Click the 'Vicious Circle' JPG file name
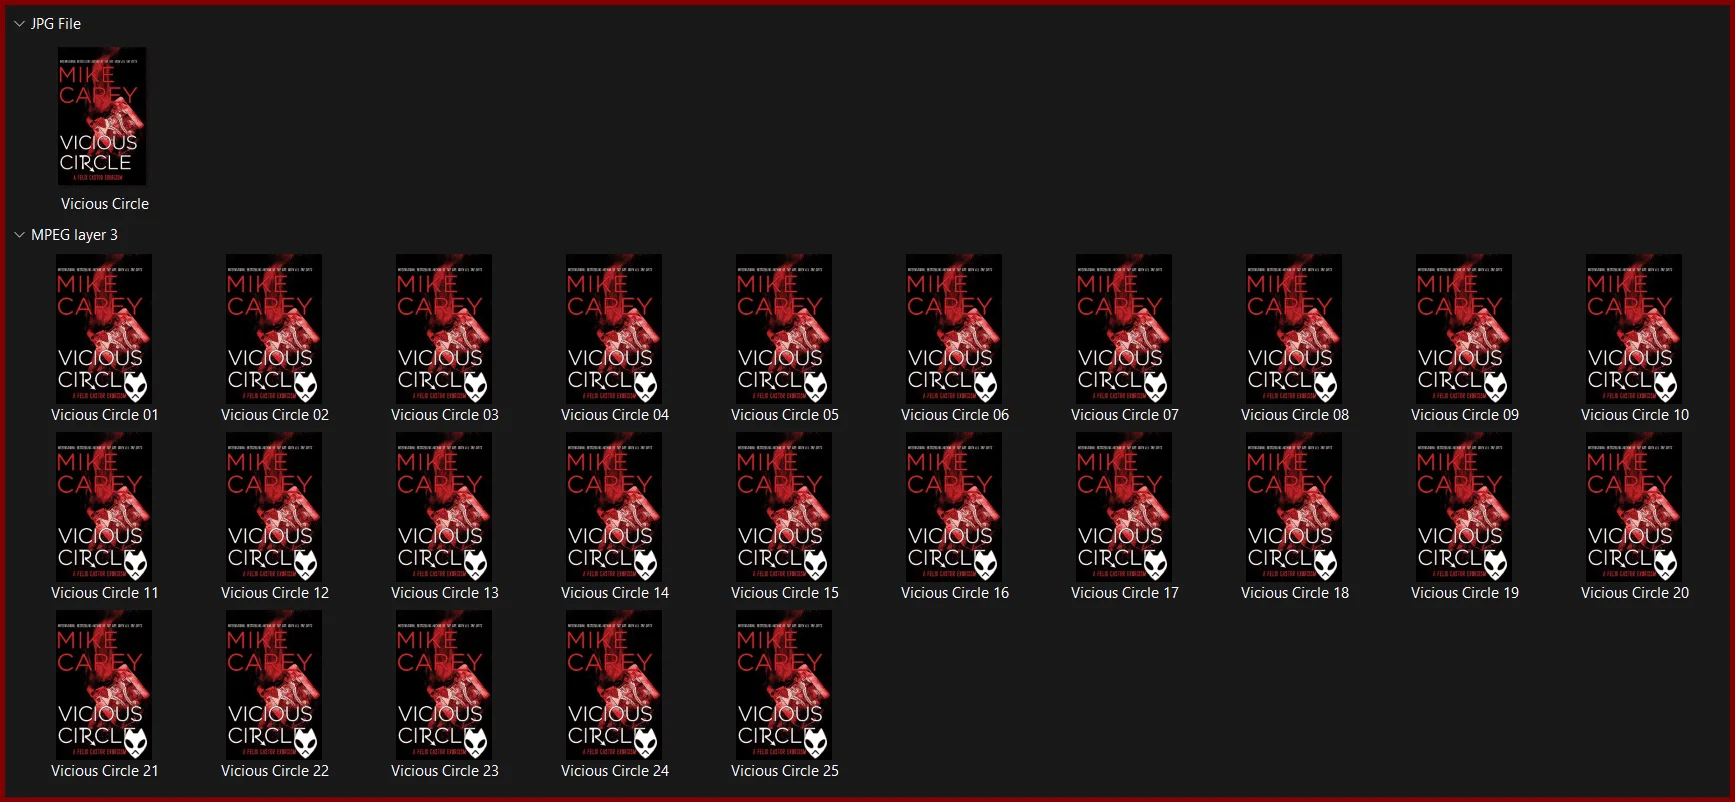This screenshot has width=1735, height=802. (105, 204)
